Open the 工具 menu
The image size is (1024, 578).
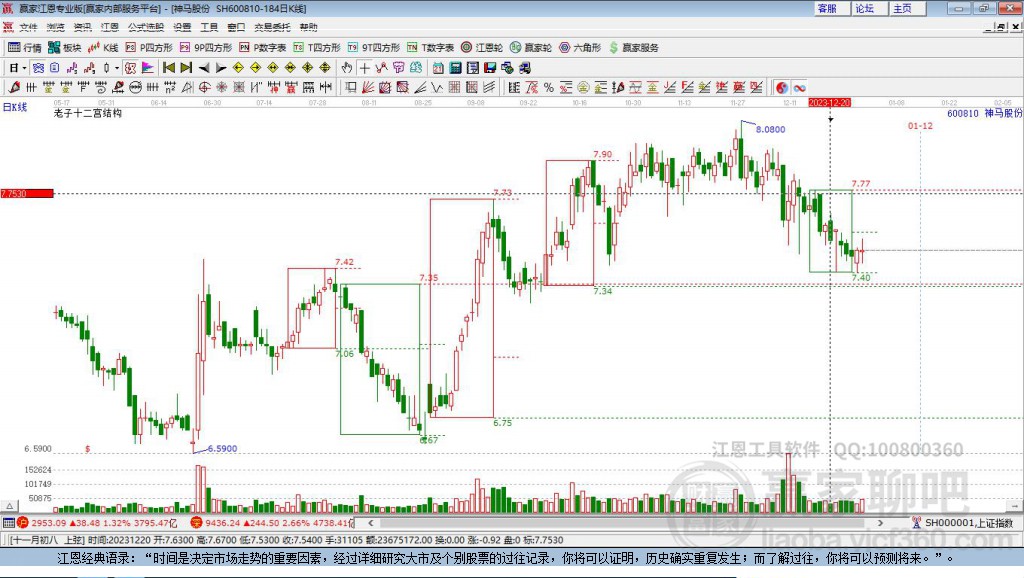[x=209, y=27]
